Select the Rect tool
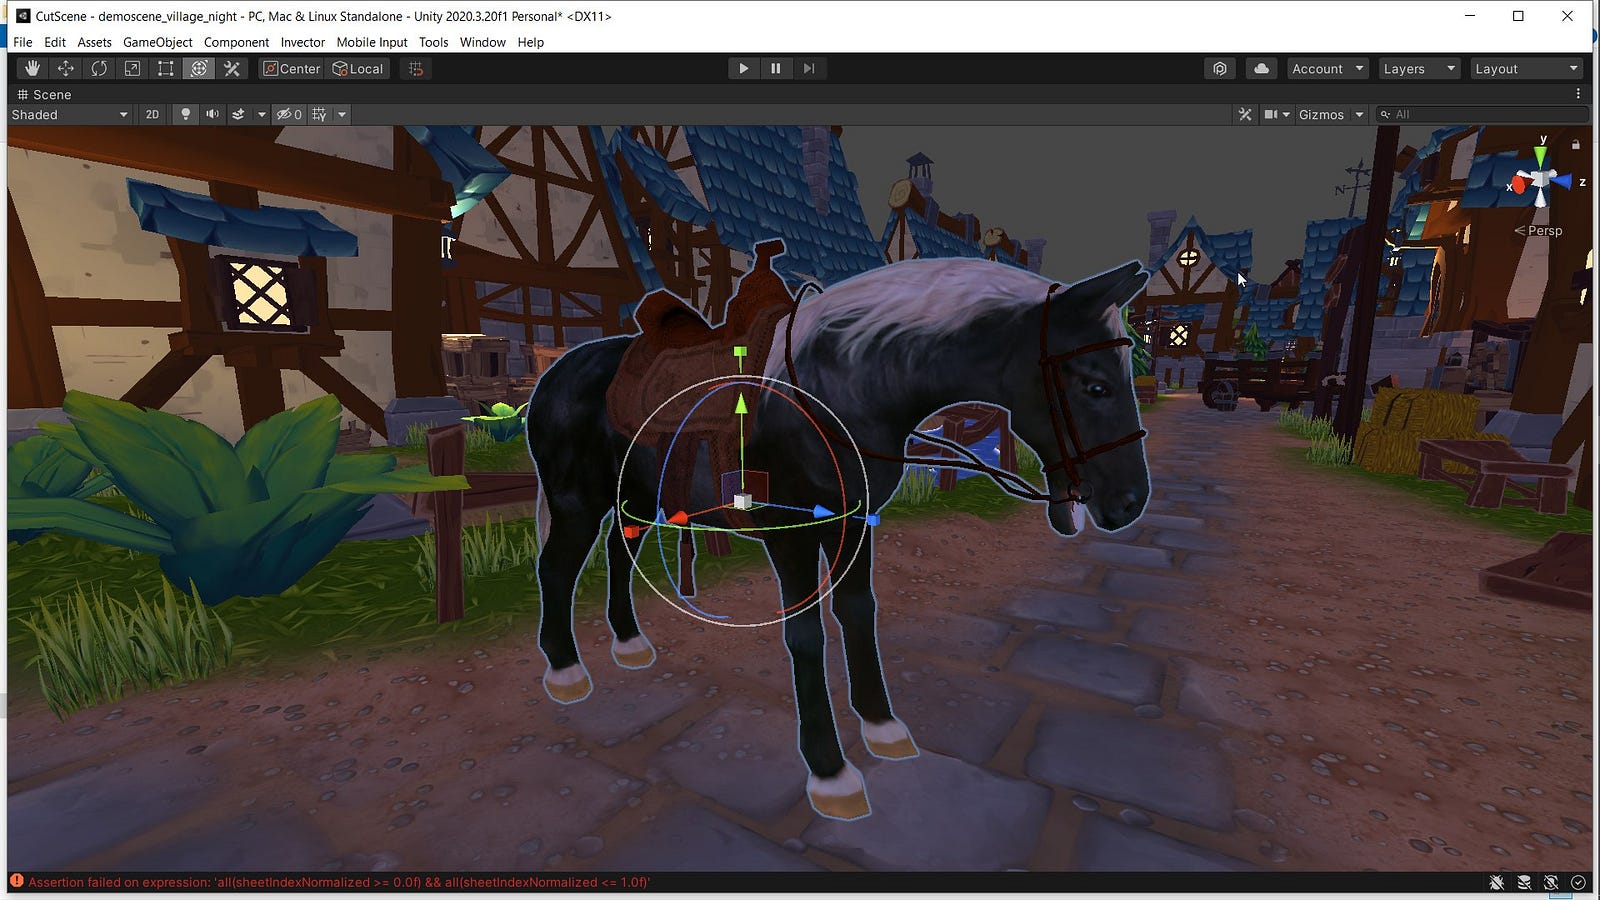This screenshot has height=900, width=1600. [166, 68]
